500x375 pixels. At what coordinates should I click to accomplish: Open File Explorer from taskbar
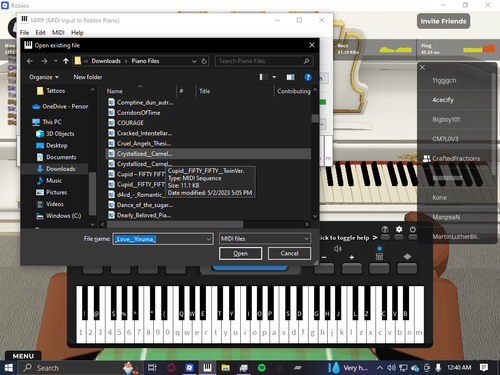(226, 368)
